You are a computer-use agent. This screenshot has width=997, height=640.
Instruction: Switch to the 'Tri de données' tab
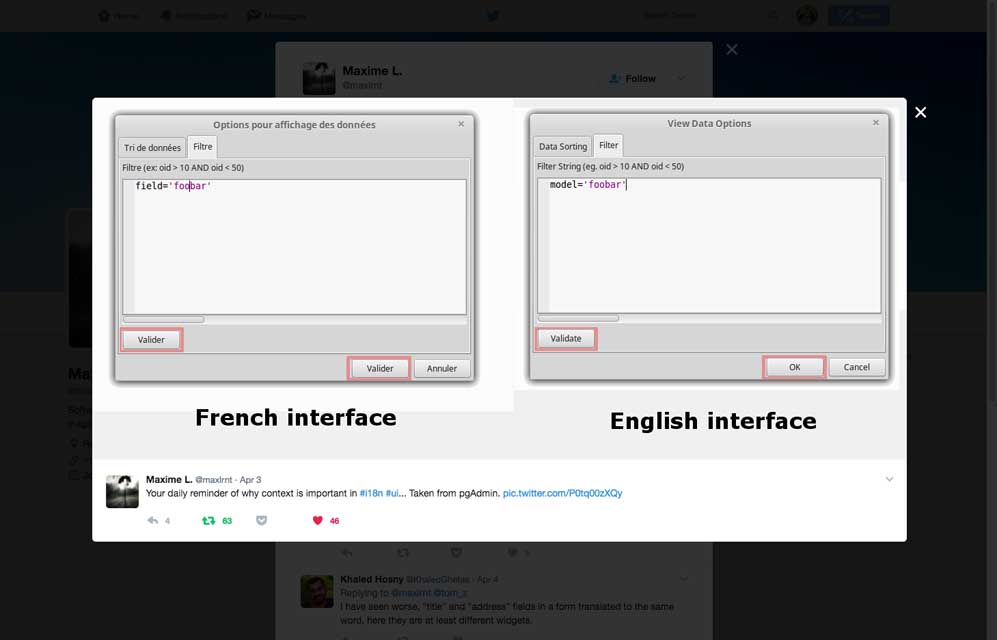pyautogui.click(x=152, y=148)
